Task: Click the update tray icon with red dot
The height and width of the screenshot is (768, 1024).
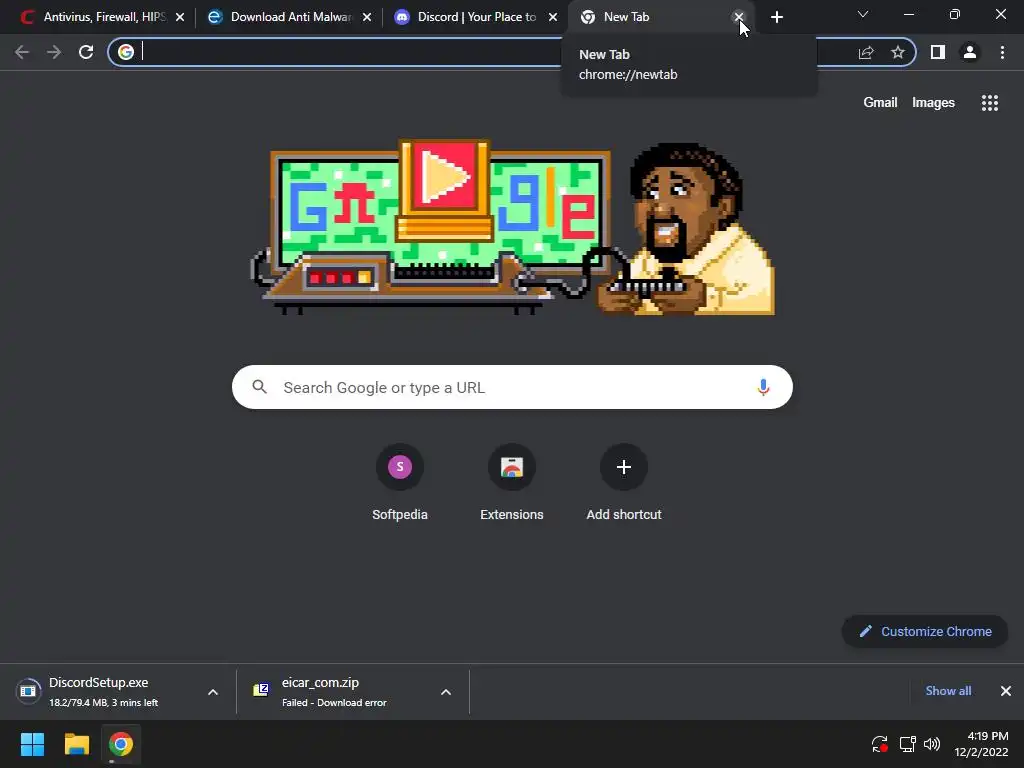Action: point(880,744)
